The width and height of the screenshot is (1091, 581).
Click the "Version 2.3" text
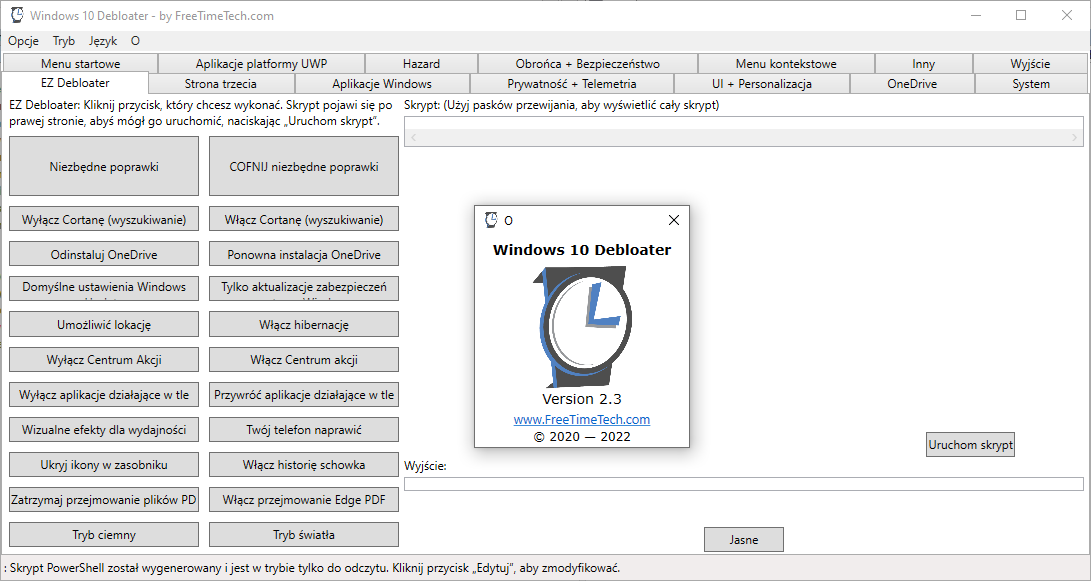coord(582,399)
